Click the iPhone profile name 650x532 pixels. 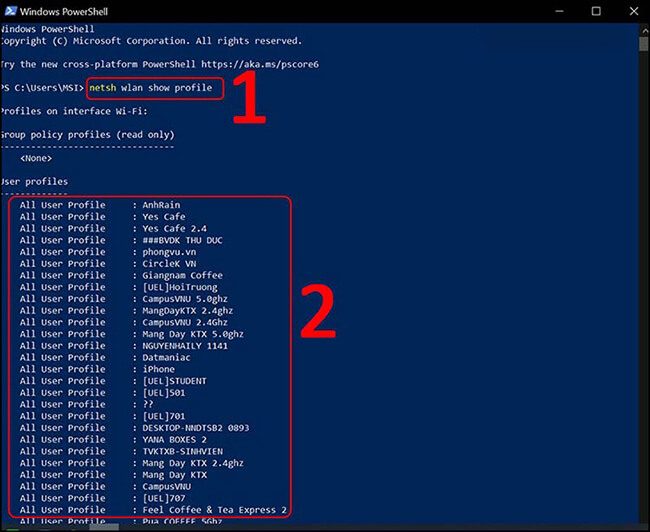click(158, 369)
